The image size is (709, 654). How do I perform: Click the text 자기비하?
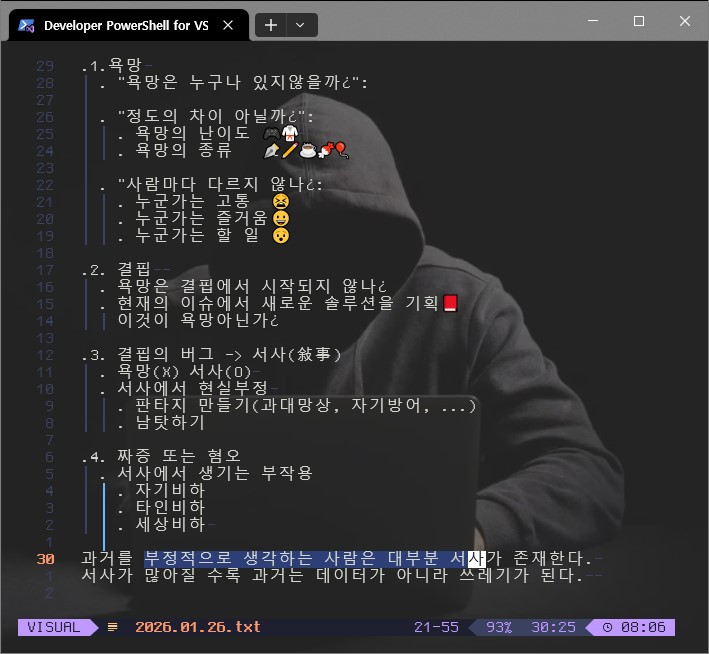[170, 490]
